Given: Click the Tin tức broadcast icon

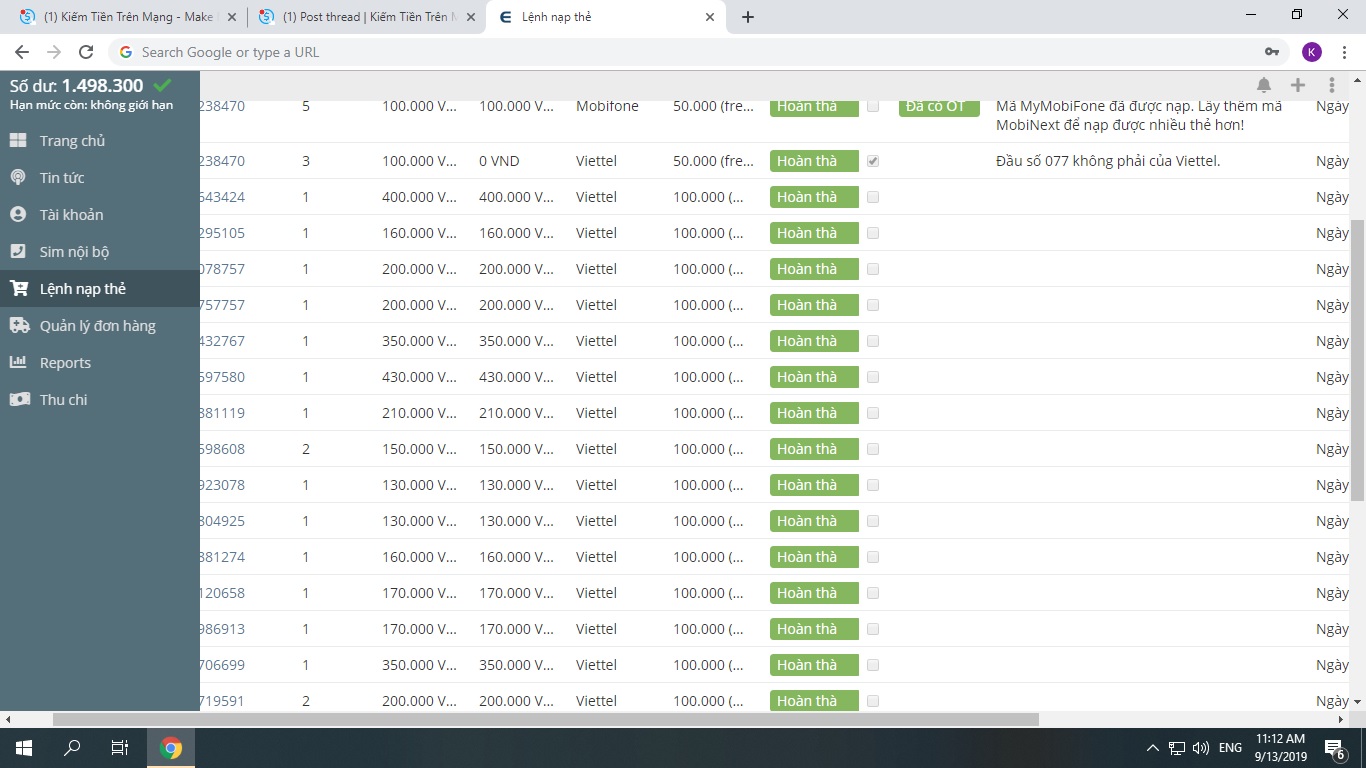Looking at the screenshot, I should tap(18, 178).
